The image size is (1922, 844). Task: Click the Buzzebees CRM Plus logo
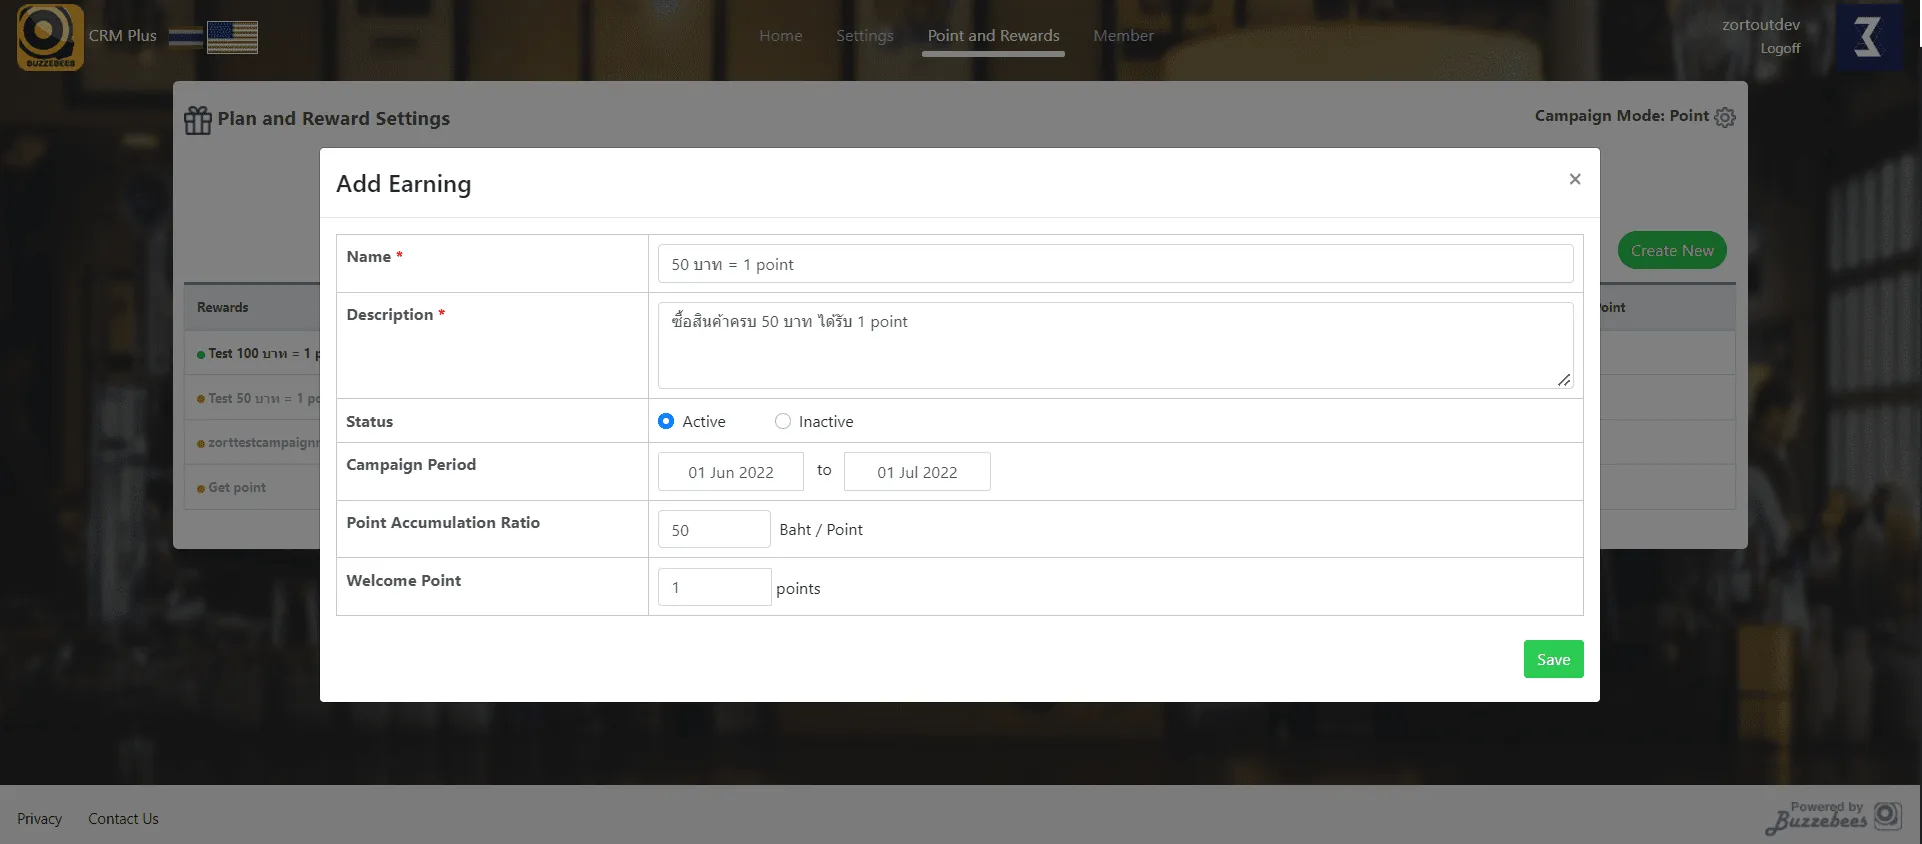point(50,37)
